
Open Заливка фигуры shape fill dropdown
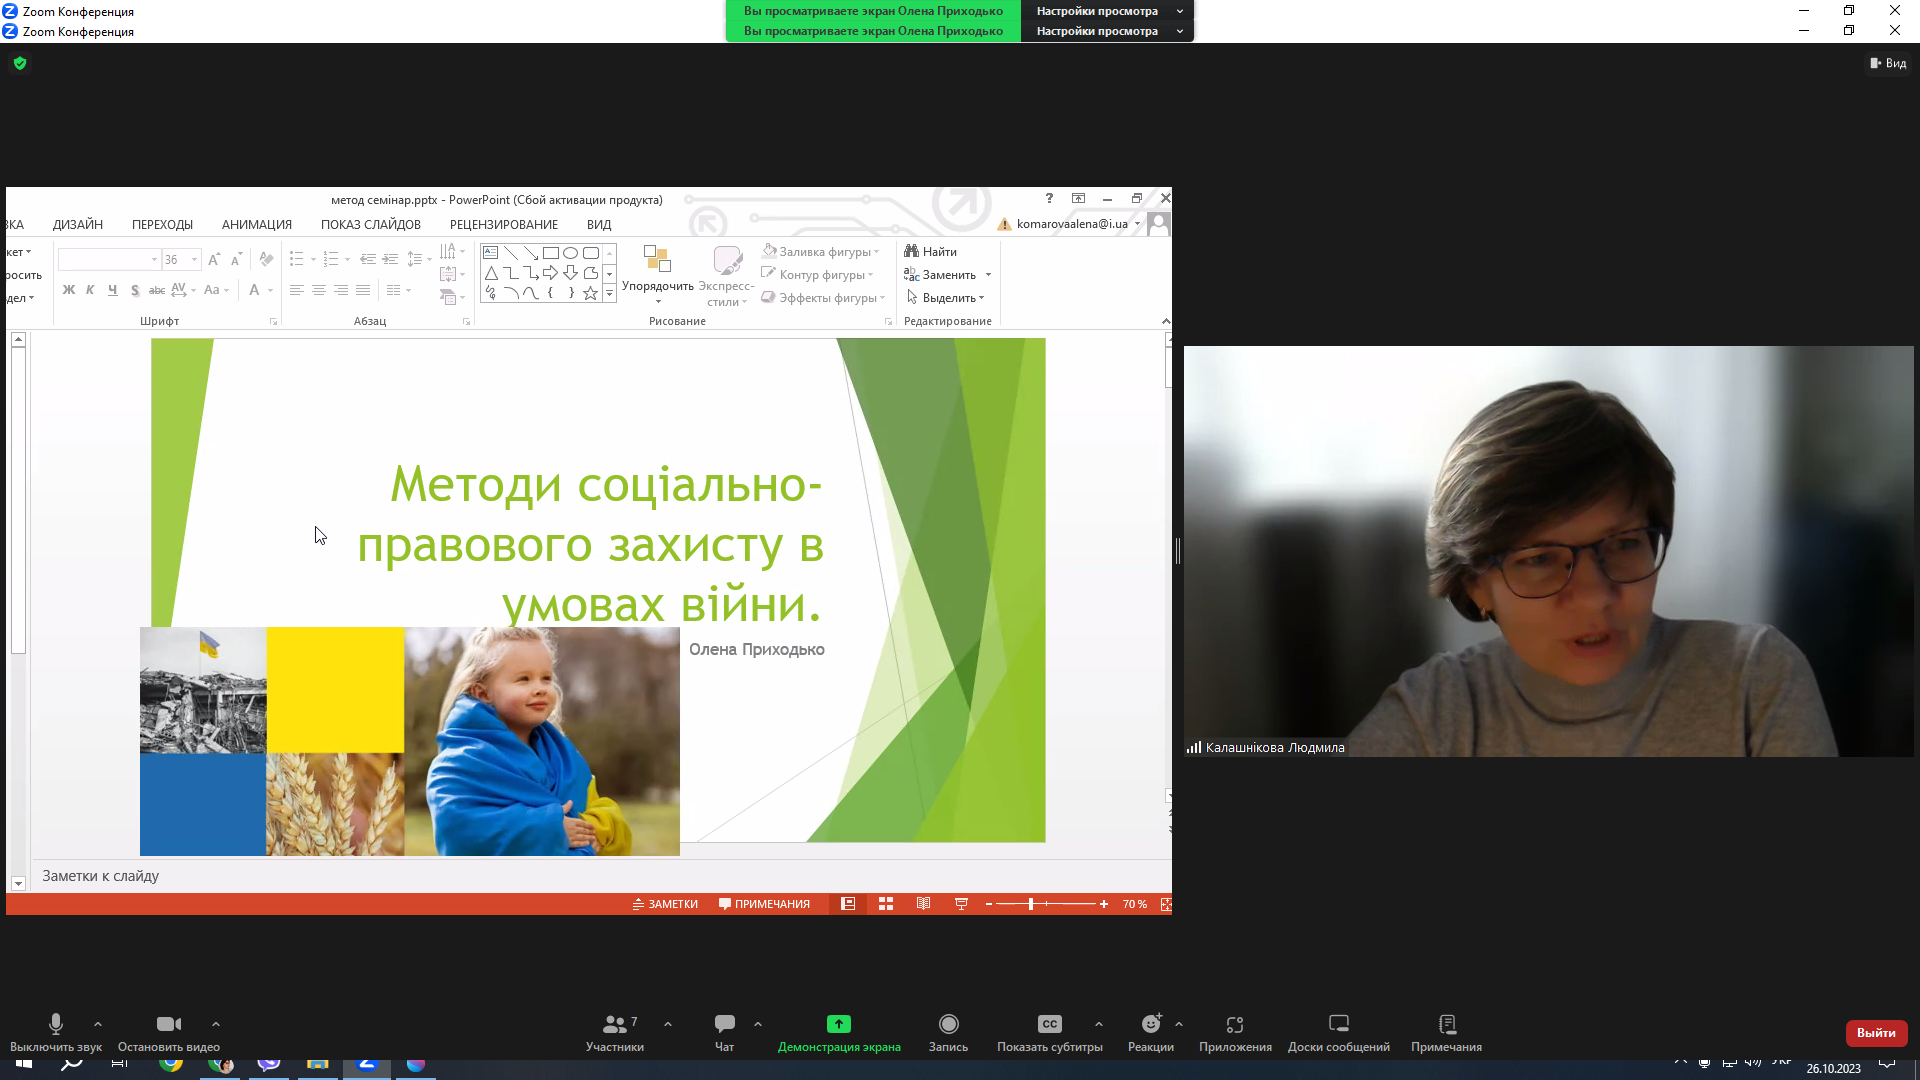point(821,252)
